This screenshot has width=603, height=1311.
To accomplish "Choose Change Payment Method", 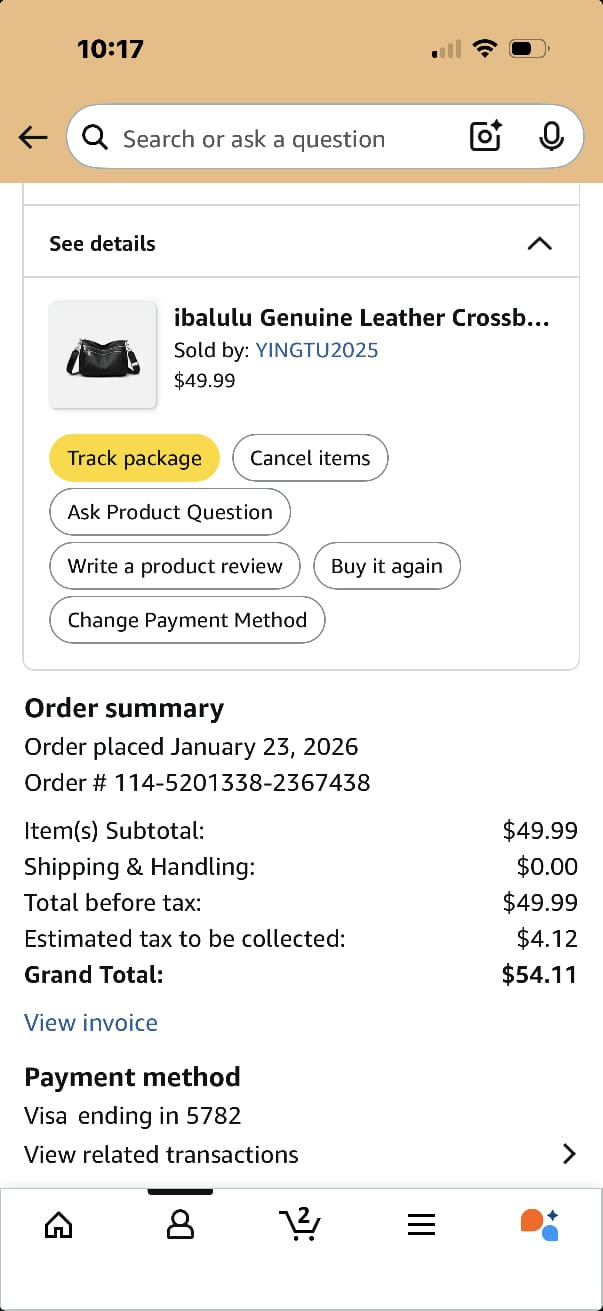I will tap(187, 620).
